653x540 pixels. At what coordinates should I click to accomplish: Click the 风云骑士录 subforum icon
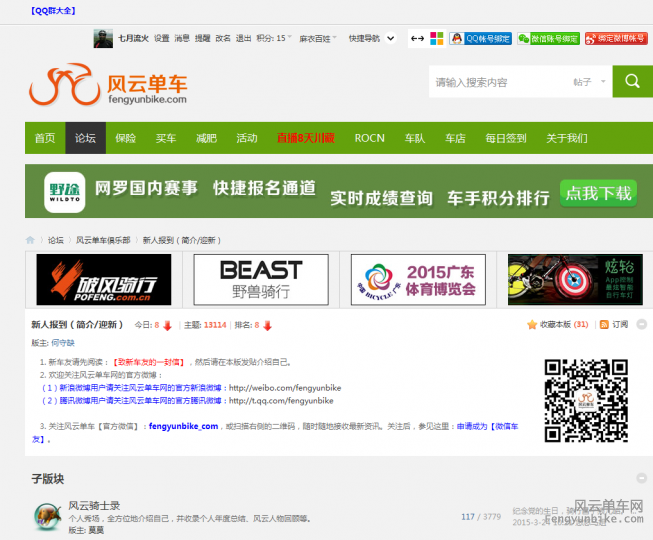click(45, 516)
